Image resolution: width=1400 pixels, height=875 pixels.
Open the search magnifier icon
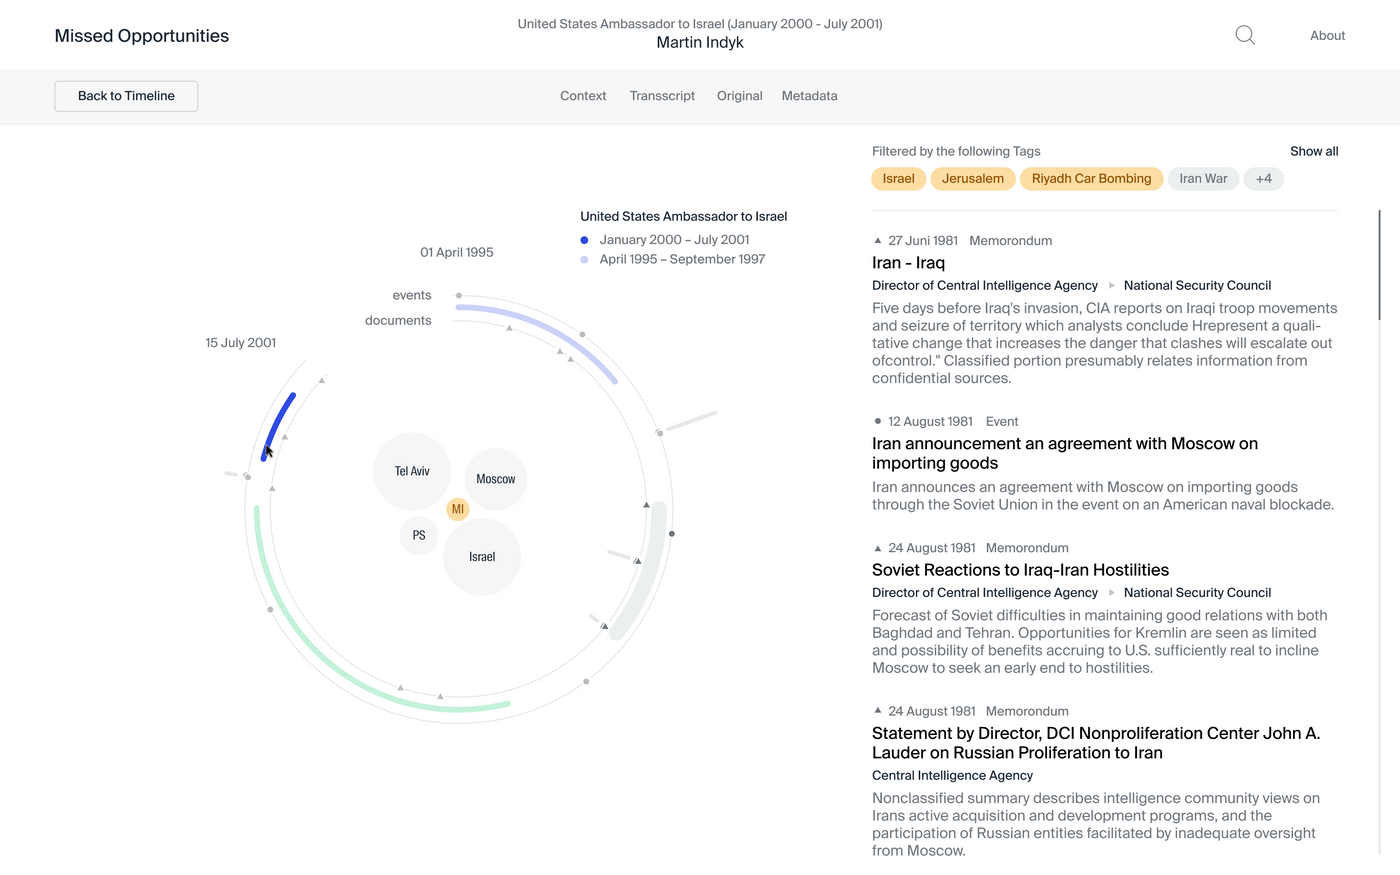click(1245, 36)
